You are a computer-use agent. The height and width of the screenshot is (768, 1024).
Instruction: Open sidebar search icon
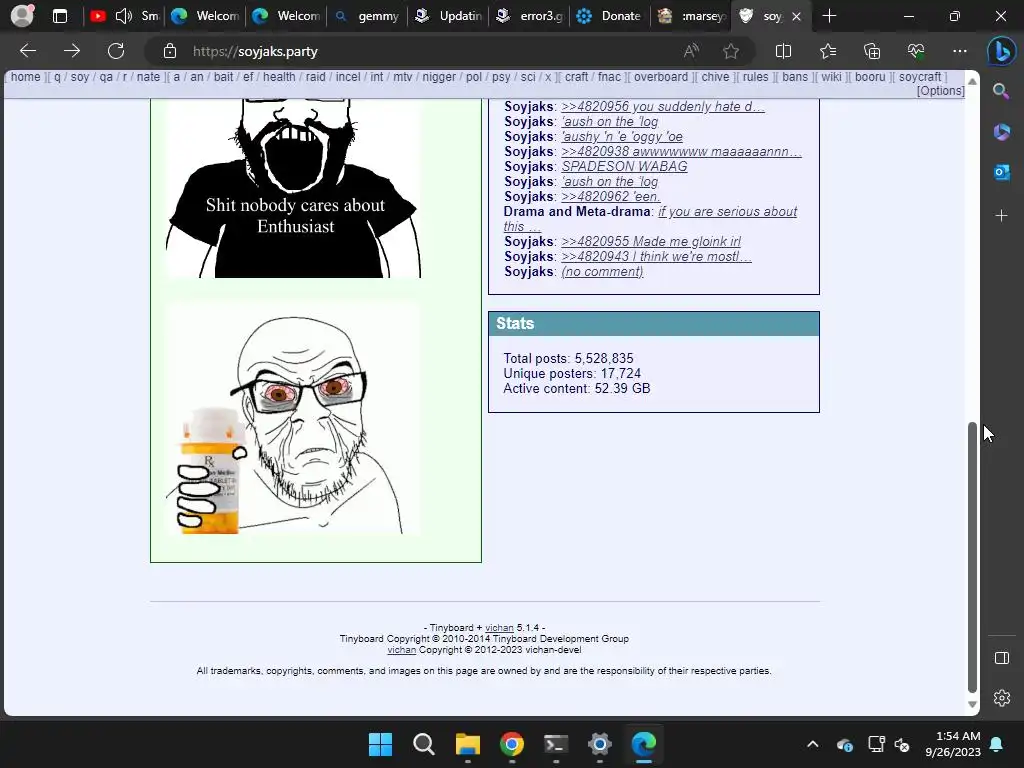point(1001,91)
